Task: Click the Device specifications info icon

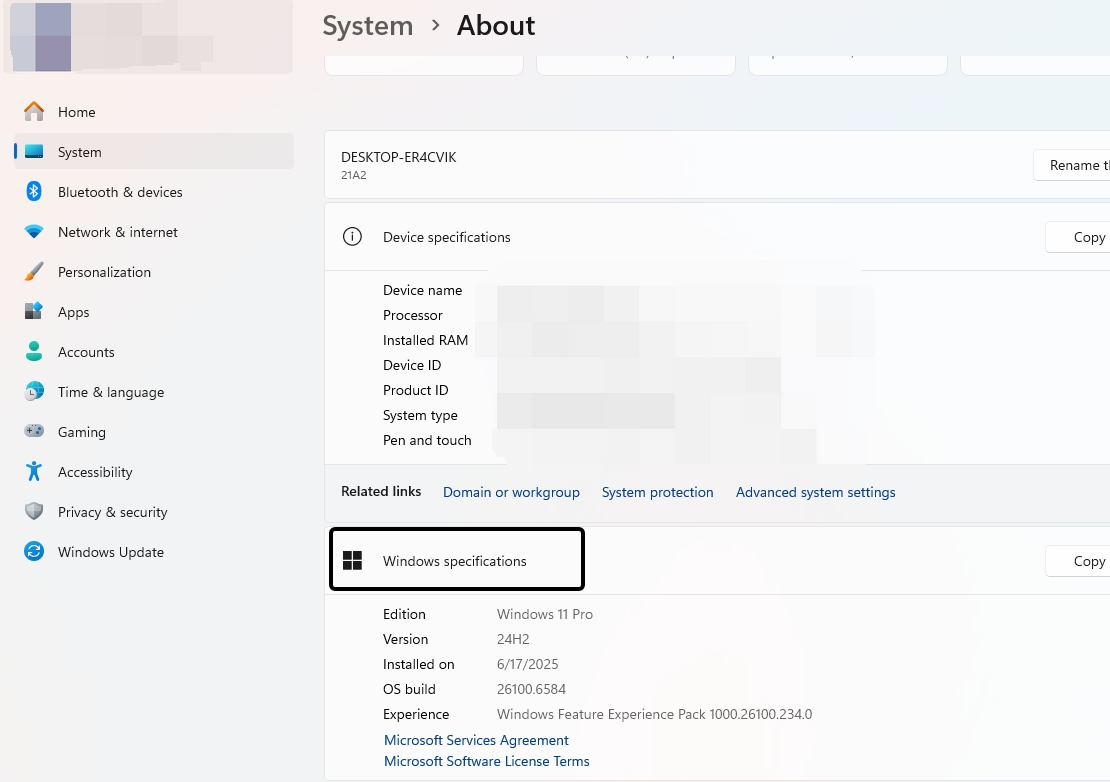Action: (352, 236)
